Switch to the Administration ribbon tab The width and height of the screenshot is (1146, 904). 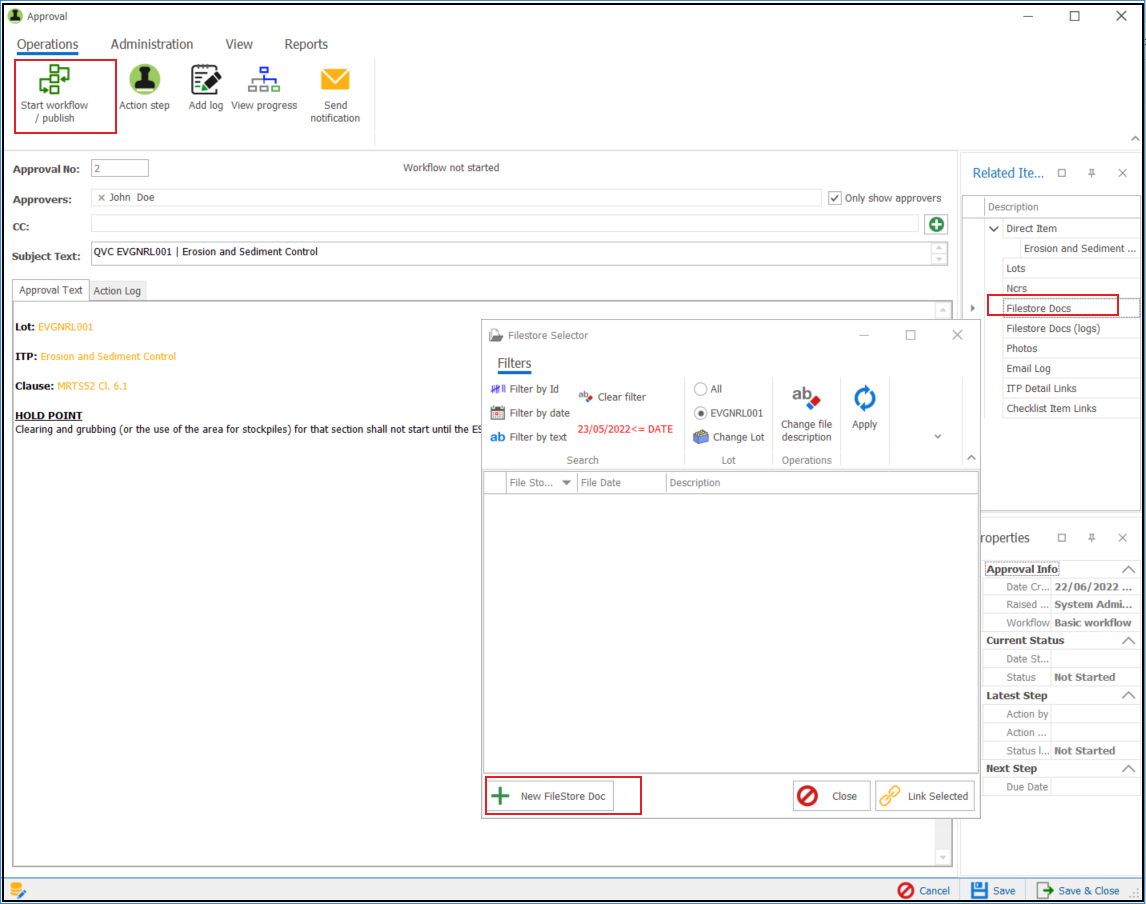point(152,44)
